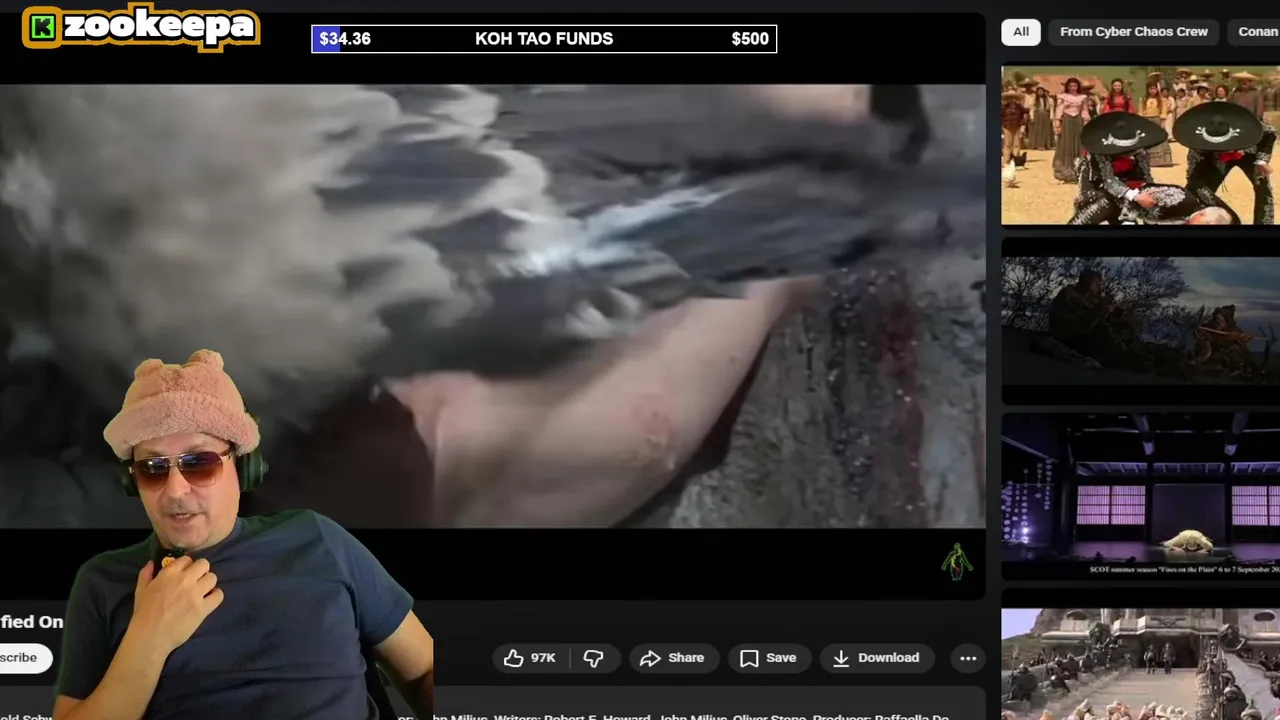Click the thumbs-up like icon
This screenshot has width=1280, height=720.
[x=513, y=657]
